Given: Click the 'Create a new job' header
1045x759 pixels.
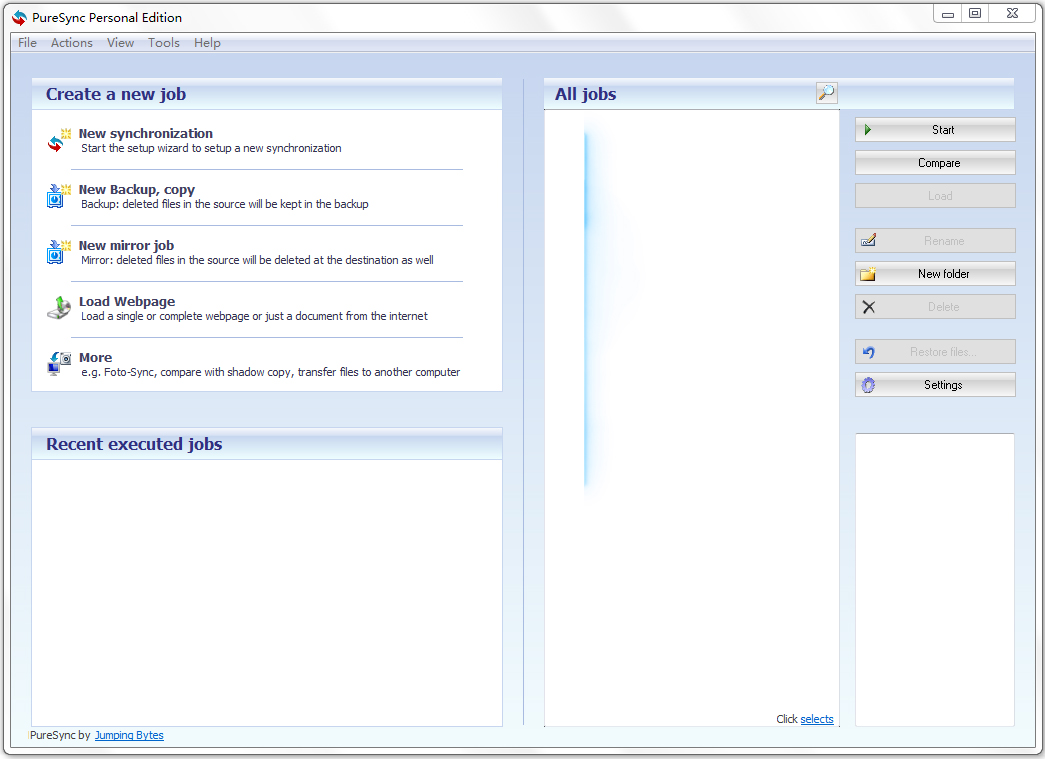Looking at the screenshot, I should [116, 94].
